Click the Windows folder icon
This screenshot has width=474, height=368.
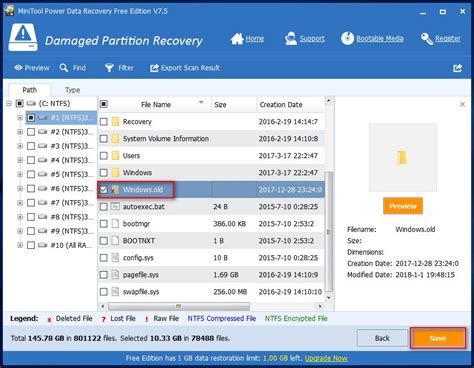point(115,173)
